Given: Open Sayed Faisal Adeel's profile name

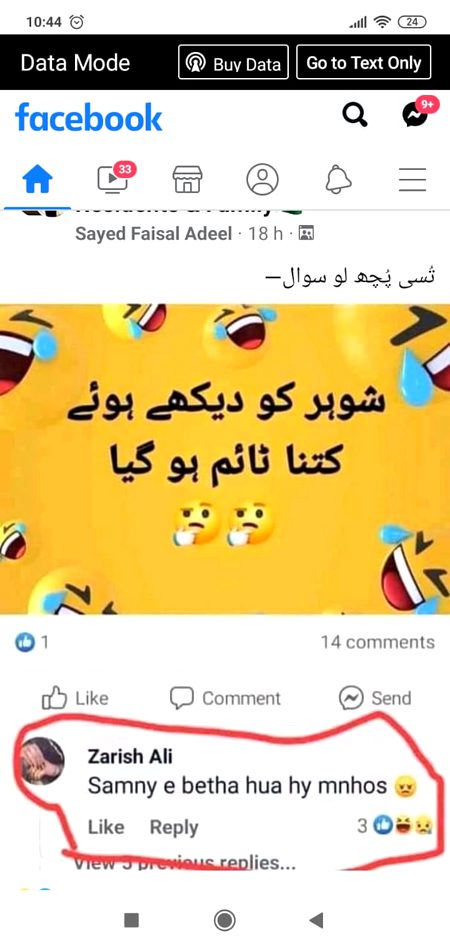Looking at the screenshot, I should click(x=153, y=234).
